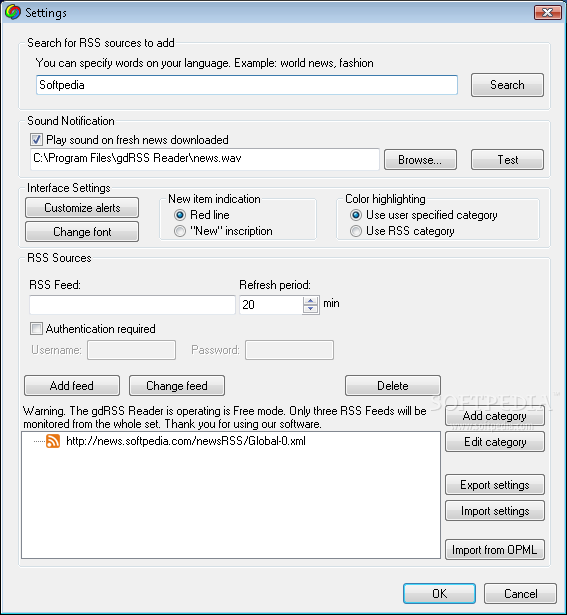567x615 pixels.
Task: Click Edit category button
Action: [x=495, y=442]
